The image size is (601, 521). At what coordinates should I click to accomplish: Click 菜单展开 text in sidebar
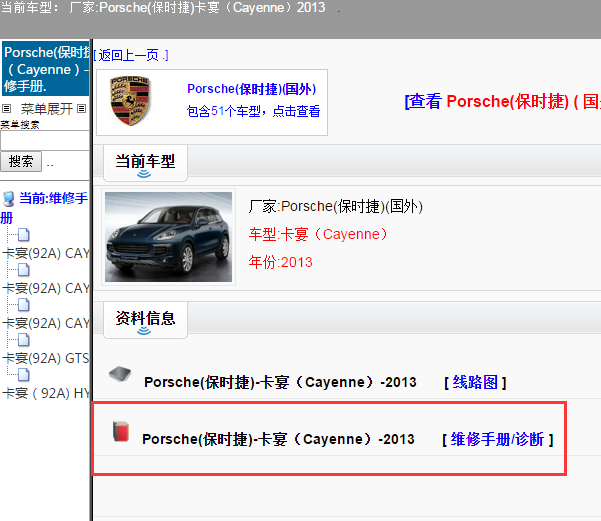pyautogui.click(x=47, y=109)
